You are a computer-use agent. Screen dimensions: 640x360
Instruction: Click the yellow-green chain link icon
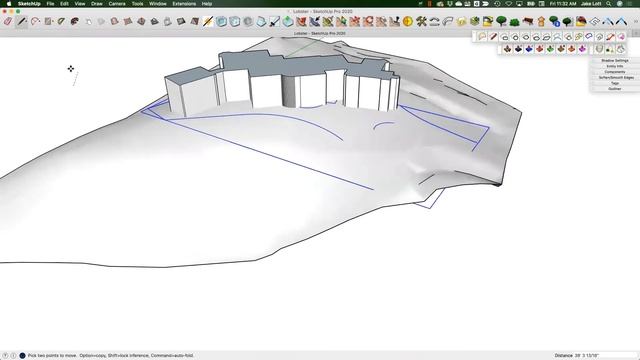tap(578, 37)
